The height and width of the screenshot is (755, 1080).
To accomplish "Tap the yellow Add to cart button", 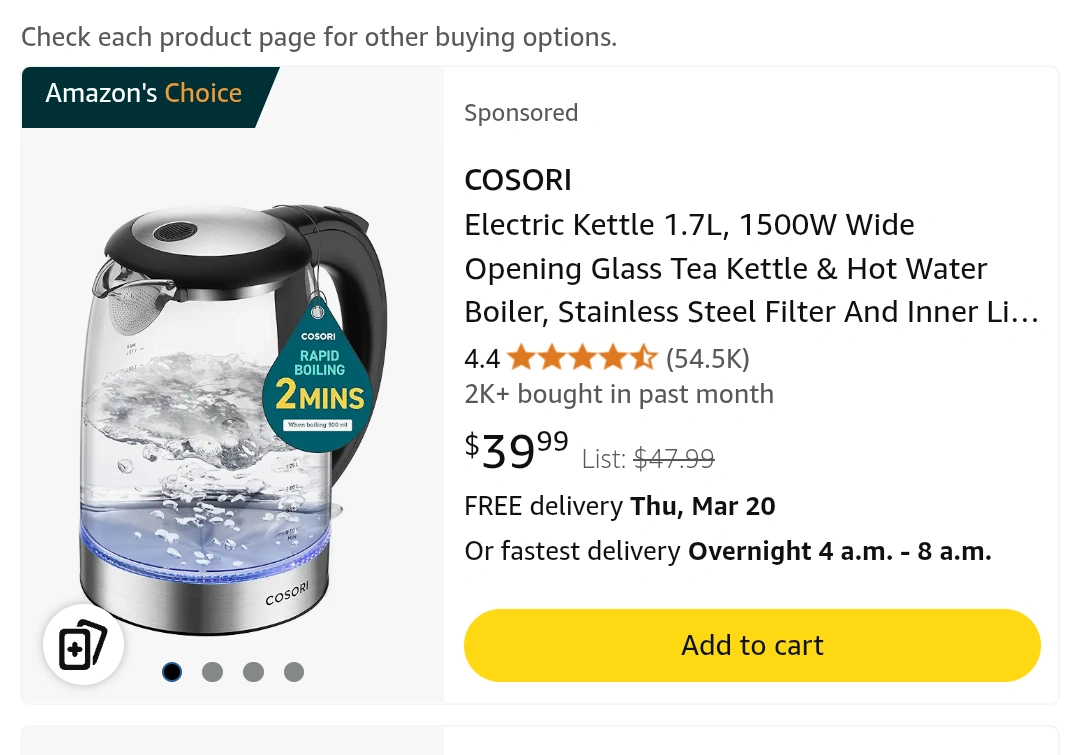I will (x=752, y=645).
